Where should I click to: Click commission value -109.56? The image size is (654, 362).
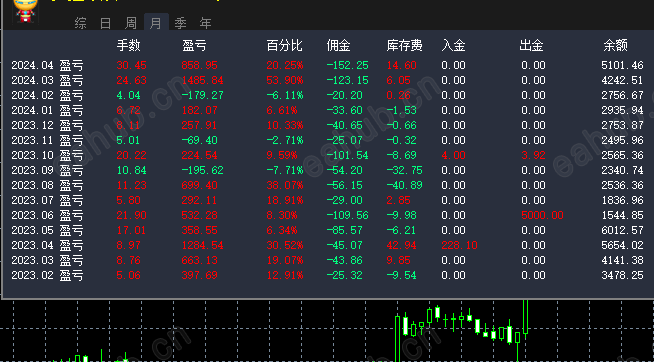pos(347,216)
